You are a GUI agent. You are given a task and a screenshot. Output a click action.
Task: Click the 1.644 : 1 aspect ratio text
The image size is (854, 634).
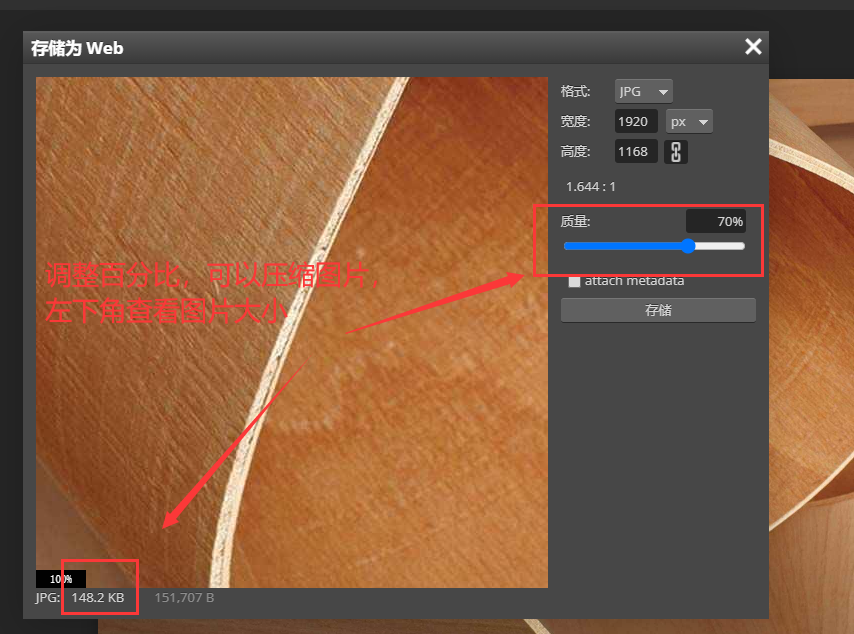pos(591,186)
